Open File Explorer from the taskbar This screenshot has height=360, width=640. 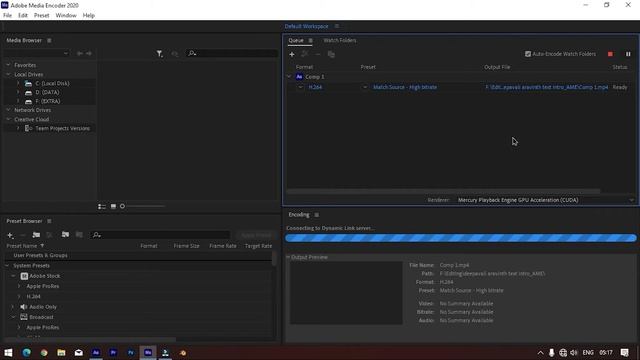(61, 353)
